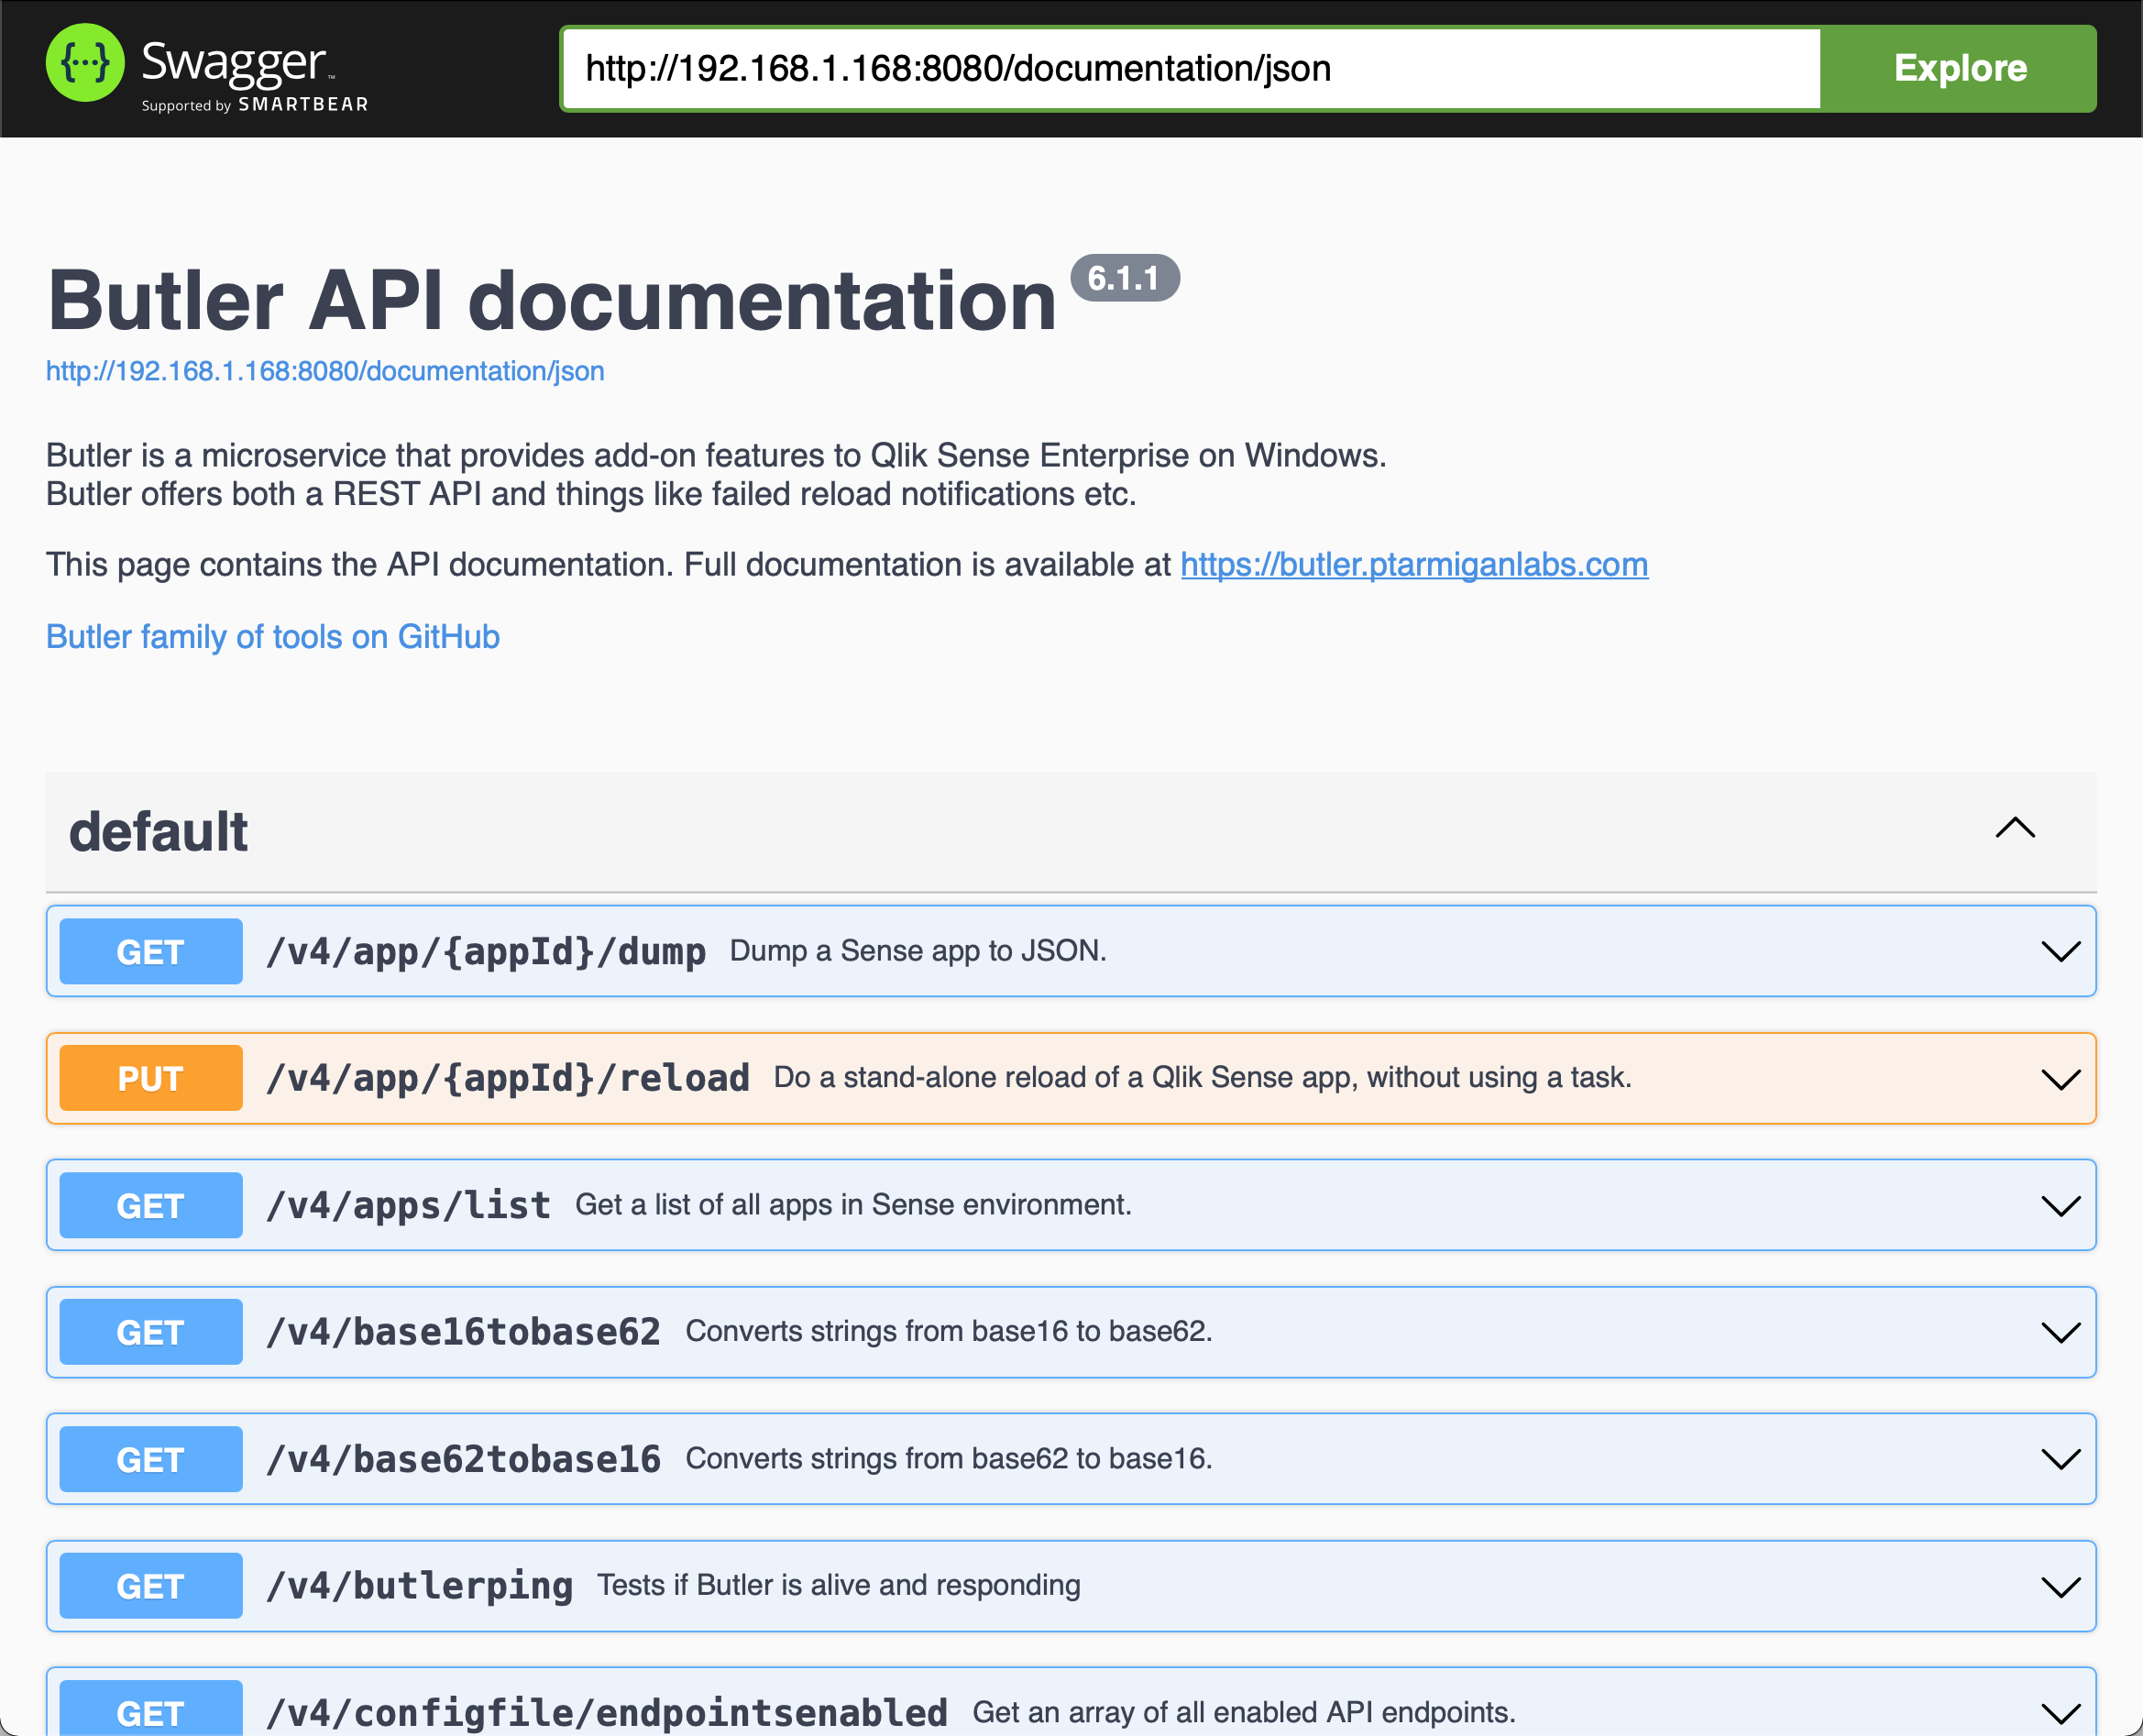This screenshot has height=1736, width=2143.
Task: Click the documentation URL input field
Action: coord(1190,68)
